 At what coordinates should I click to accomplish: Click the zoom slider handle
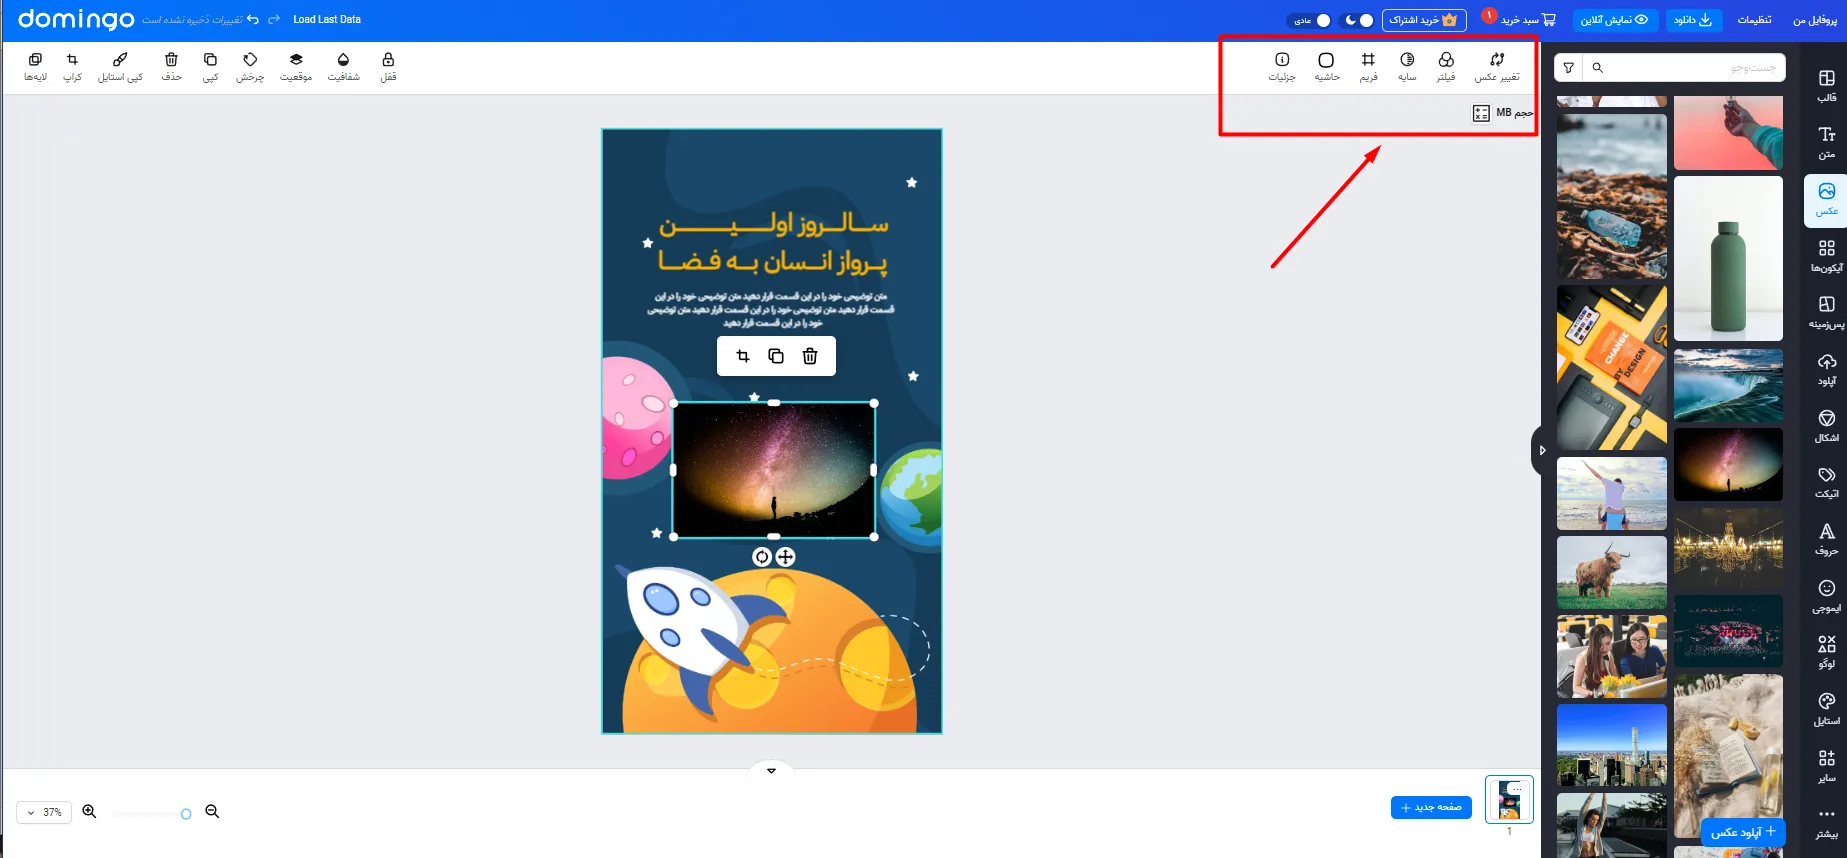click(186, 814)
